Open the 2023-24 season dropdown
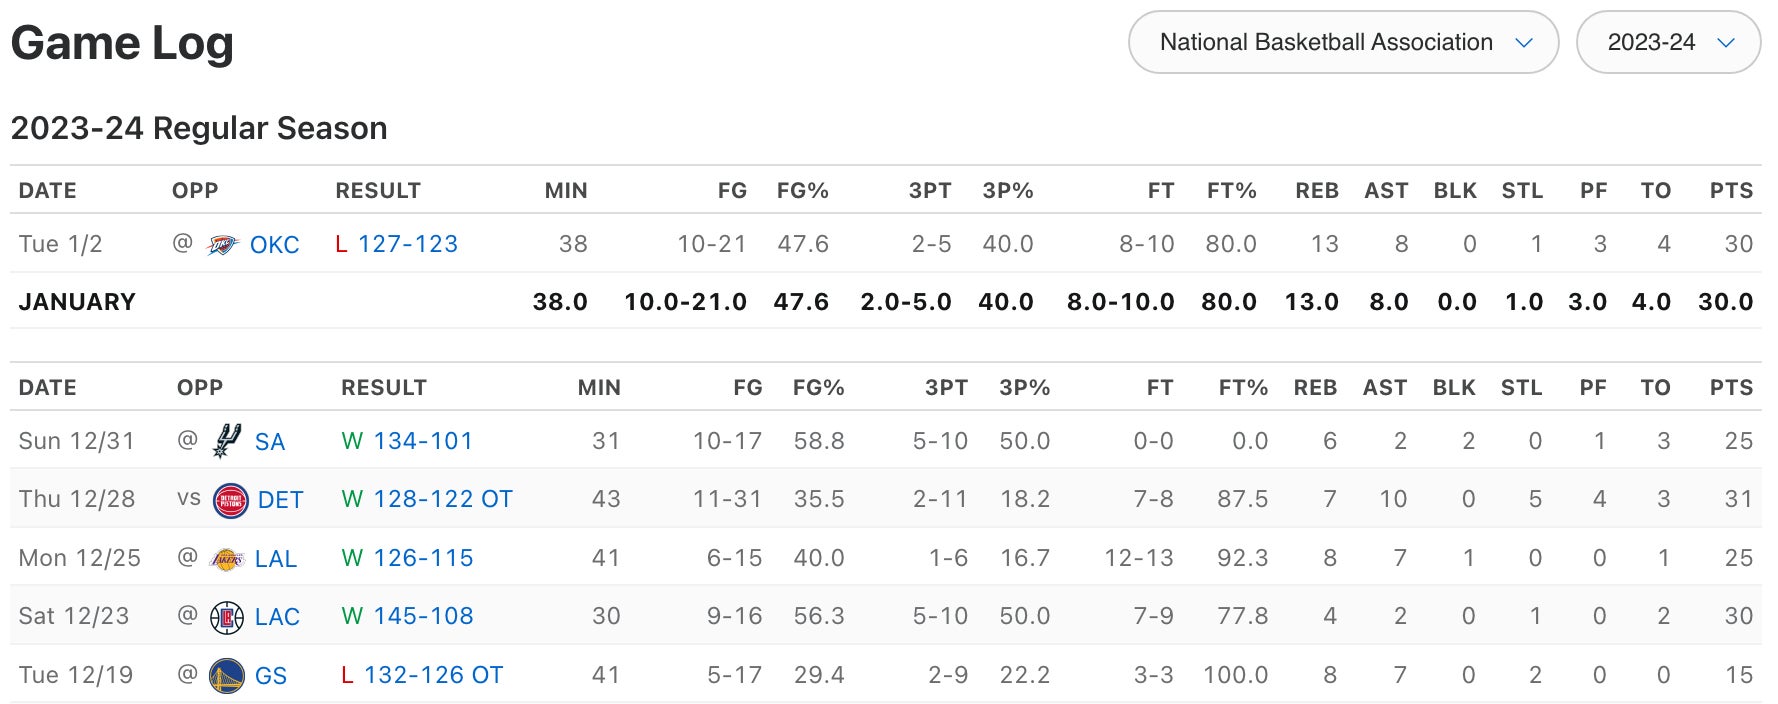 point(1668,42)
